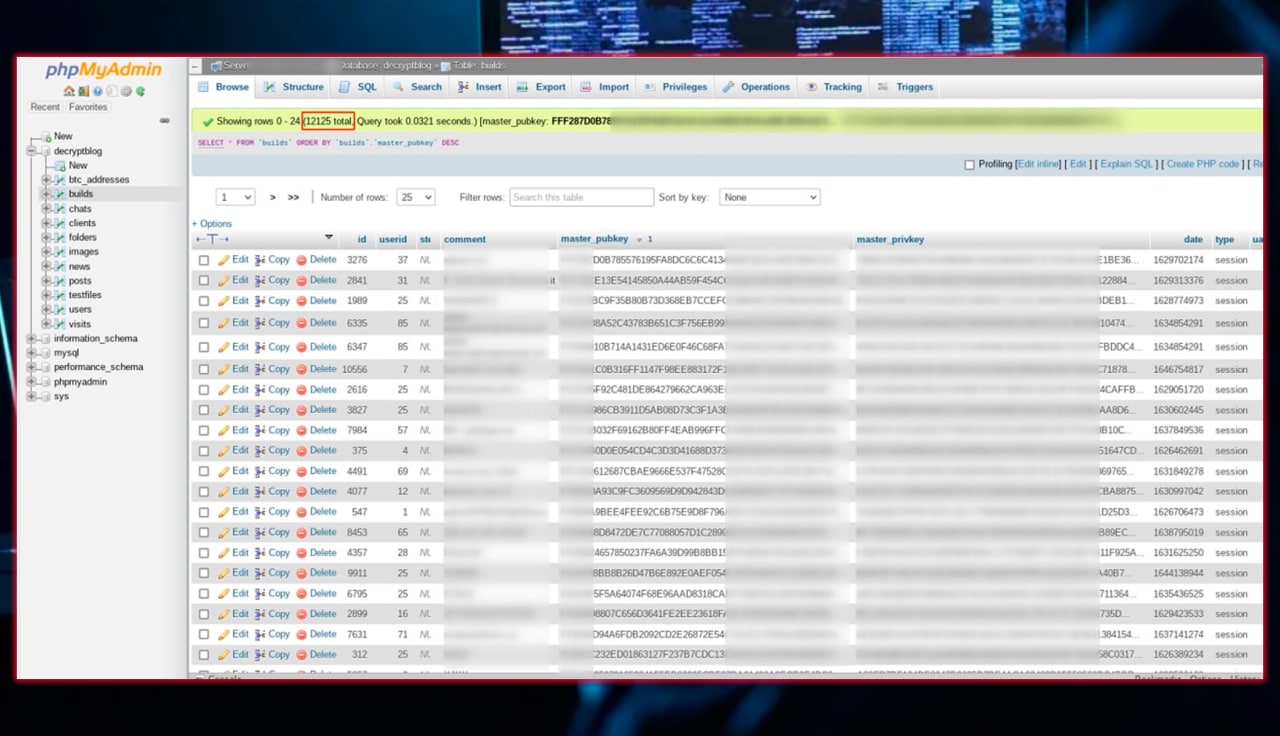The height and width of the screenshot is (736, 1280).
Task: Click the sidebar link chain icon
Action: [165, 121]
